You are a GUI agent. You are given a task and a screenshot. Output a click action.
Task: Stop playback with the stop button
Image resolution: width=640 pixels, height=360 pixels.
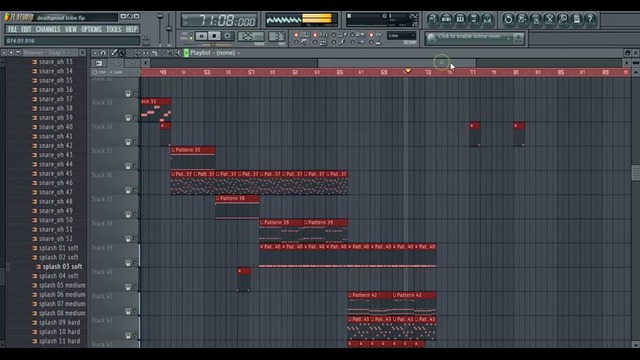click(214, 36)
